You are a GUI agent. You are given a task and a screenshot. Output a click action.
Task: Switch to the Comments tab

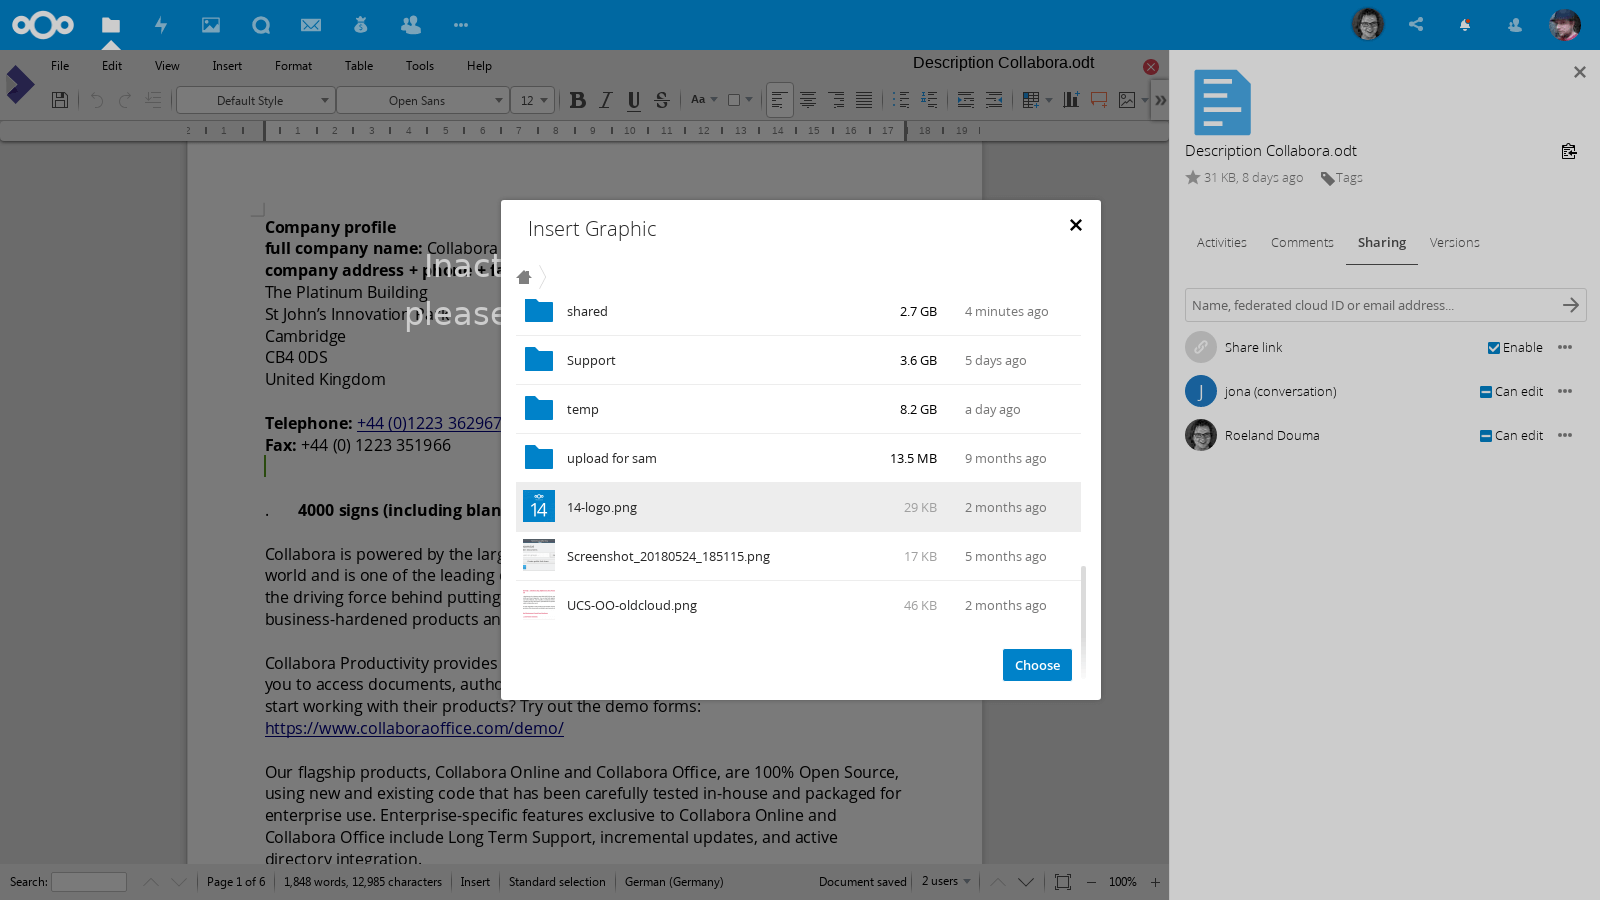[x=1302, y=243]
